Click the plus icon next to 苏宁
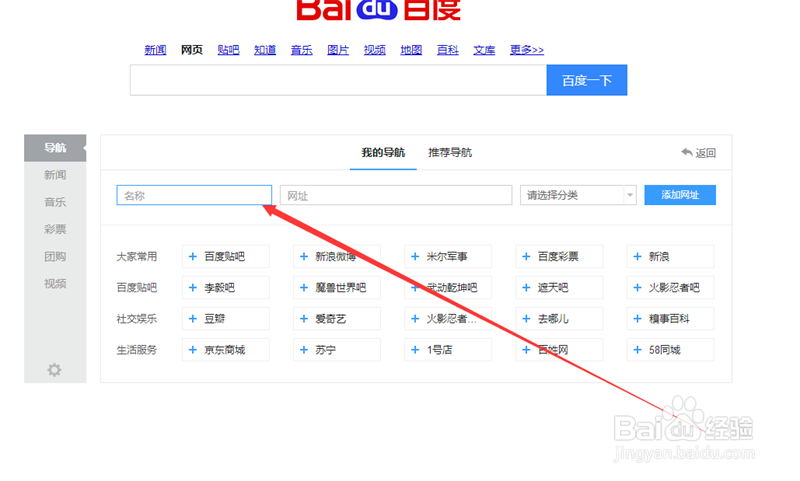The image size is (800, 481). [x=304, y=350]
